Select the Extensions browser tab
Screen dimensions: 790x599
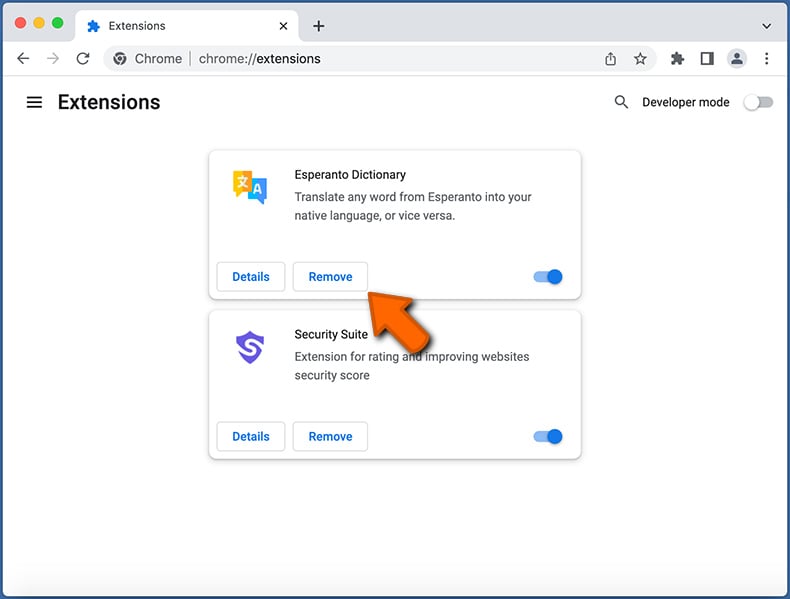(187, 26)
